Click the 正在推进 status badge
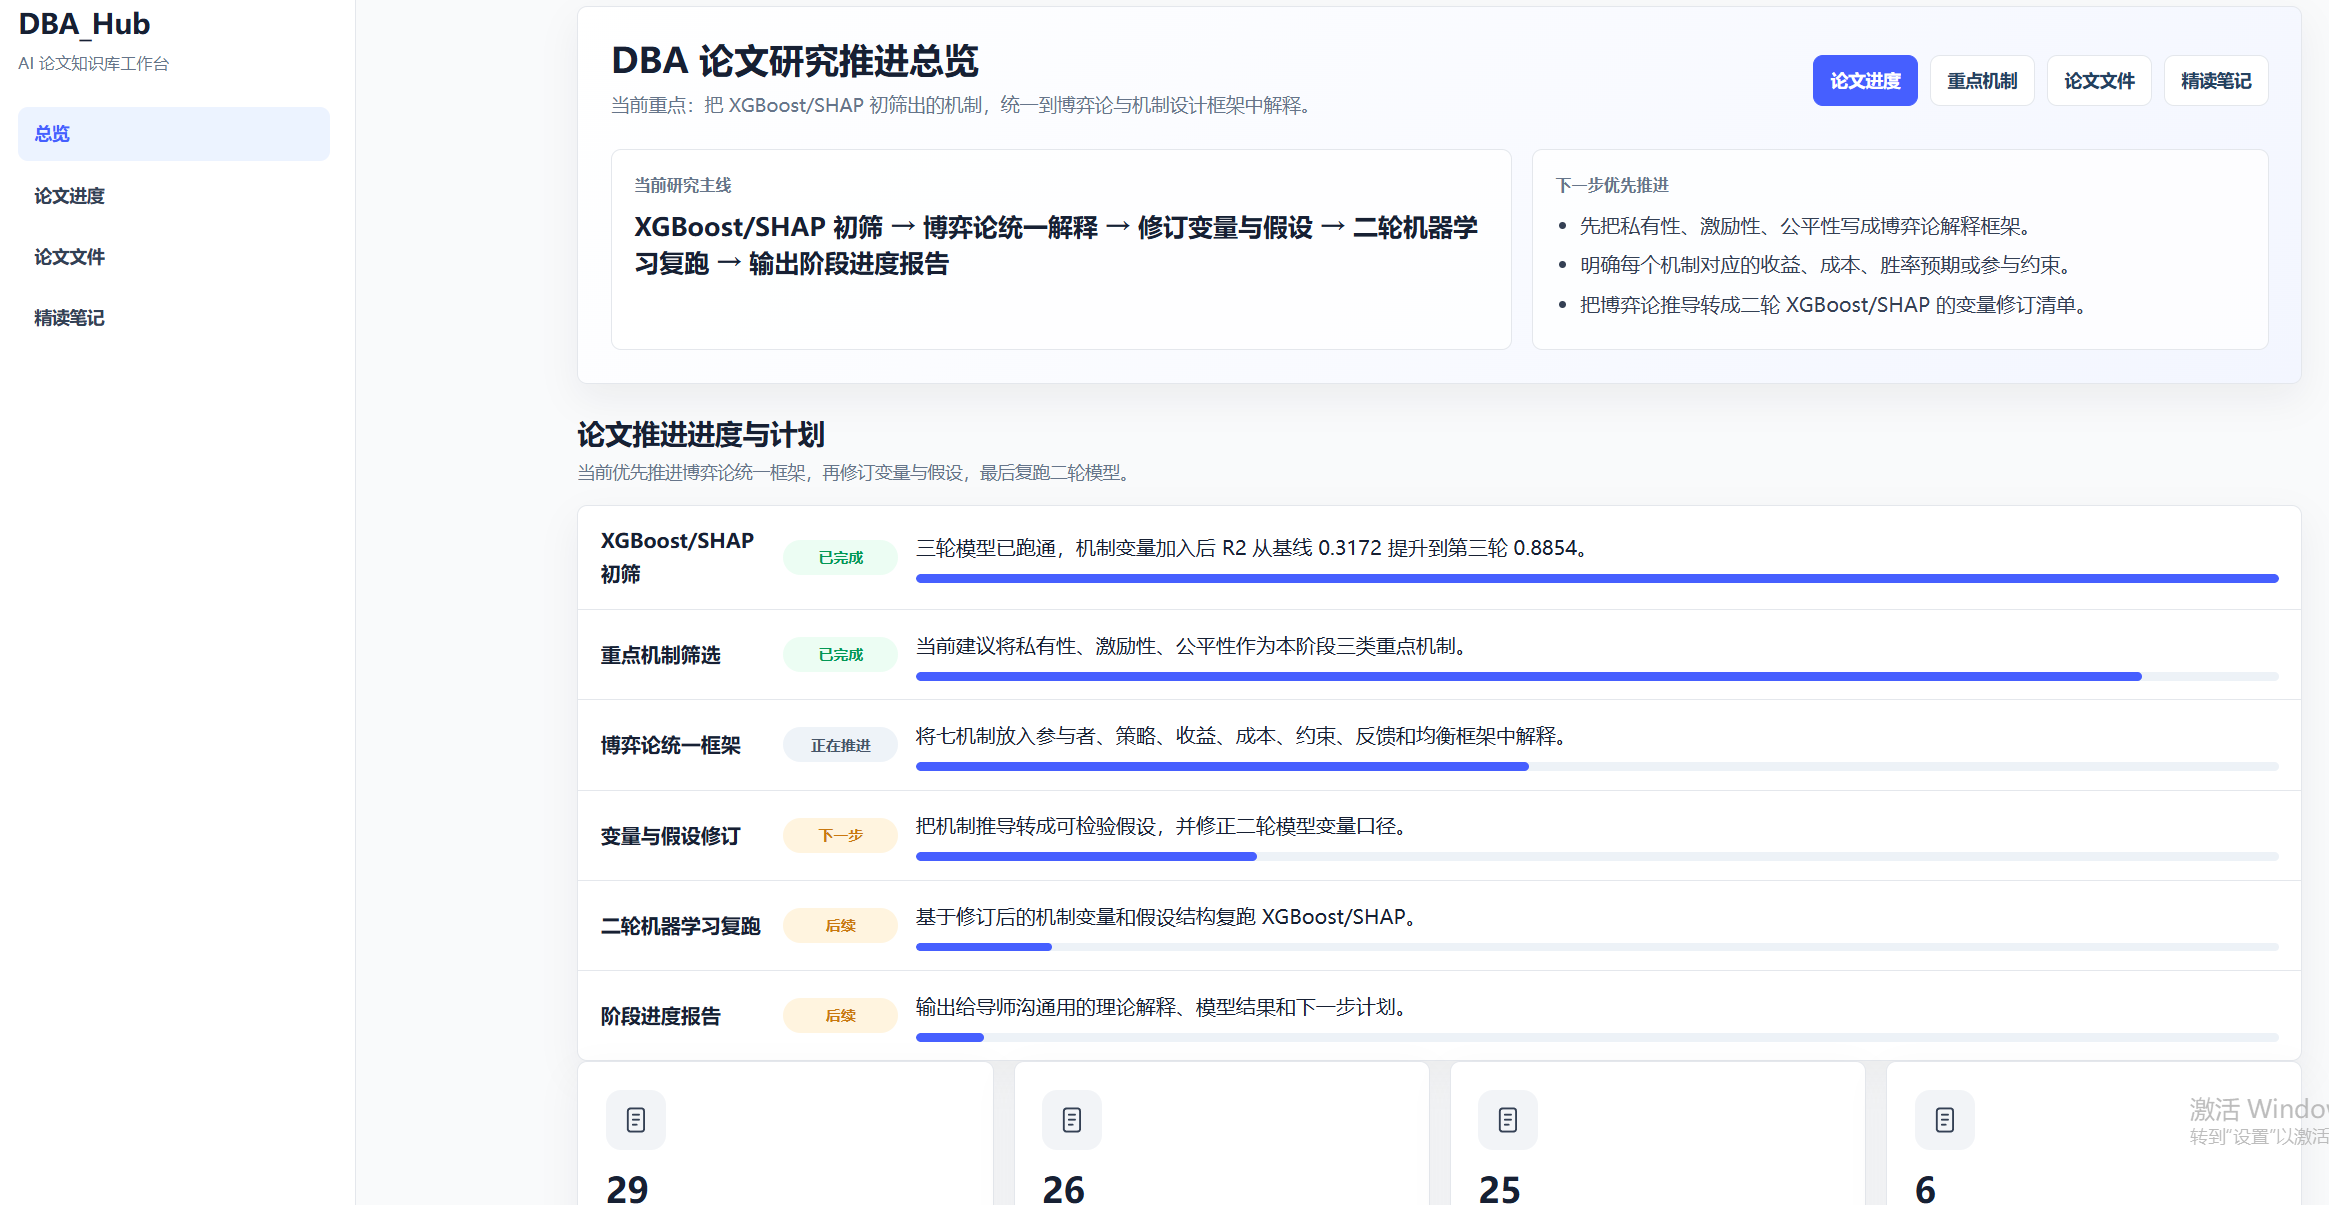The image size is (2329, 1205). pos(840,746)
